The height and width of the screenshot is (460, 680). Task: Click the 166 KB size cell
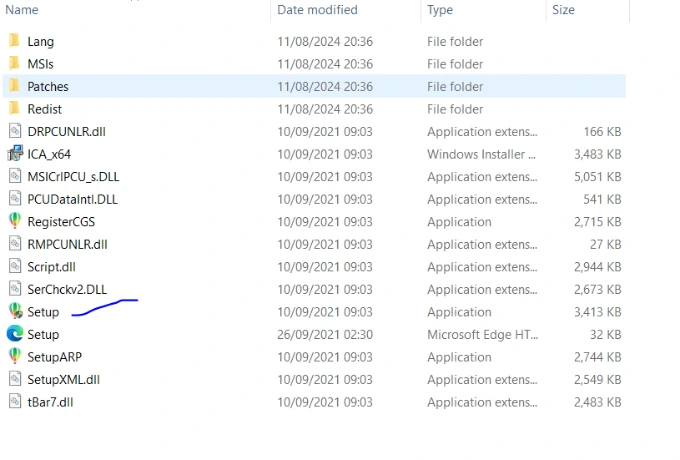[x=602, y=132]
